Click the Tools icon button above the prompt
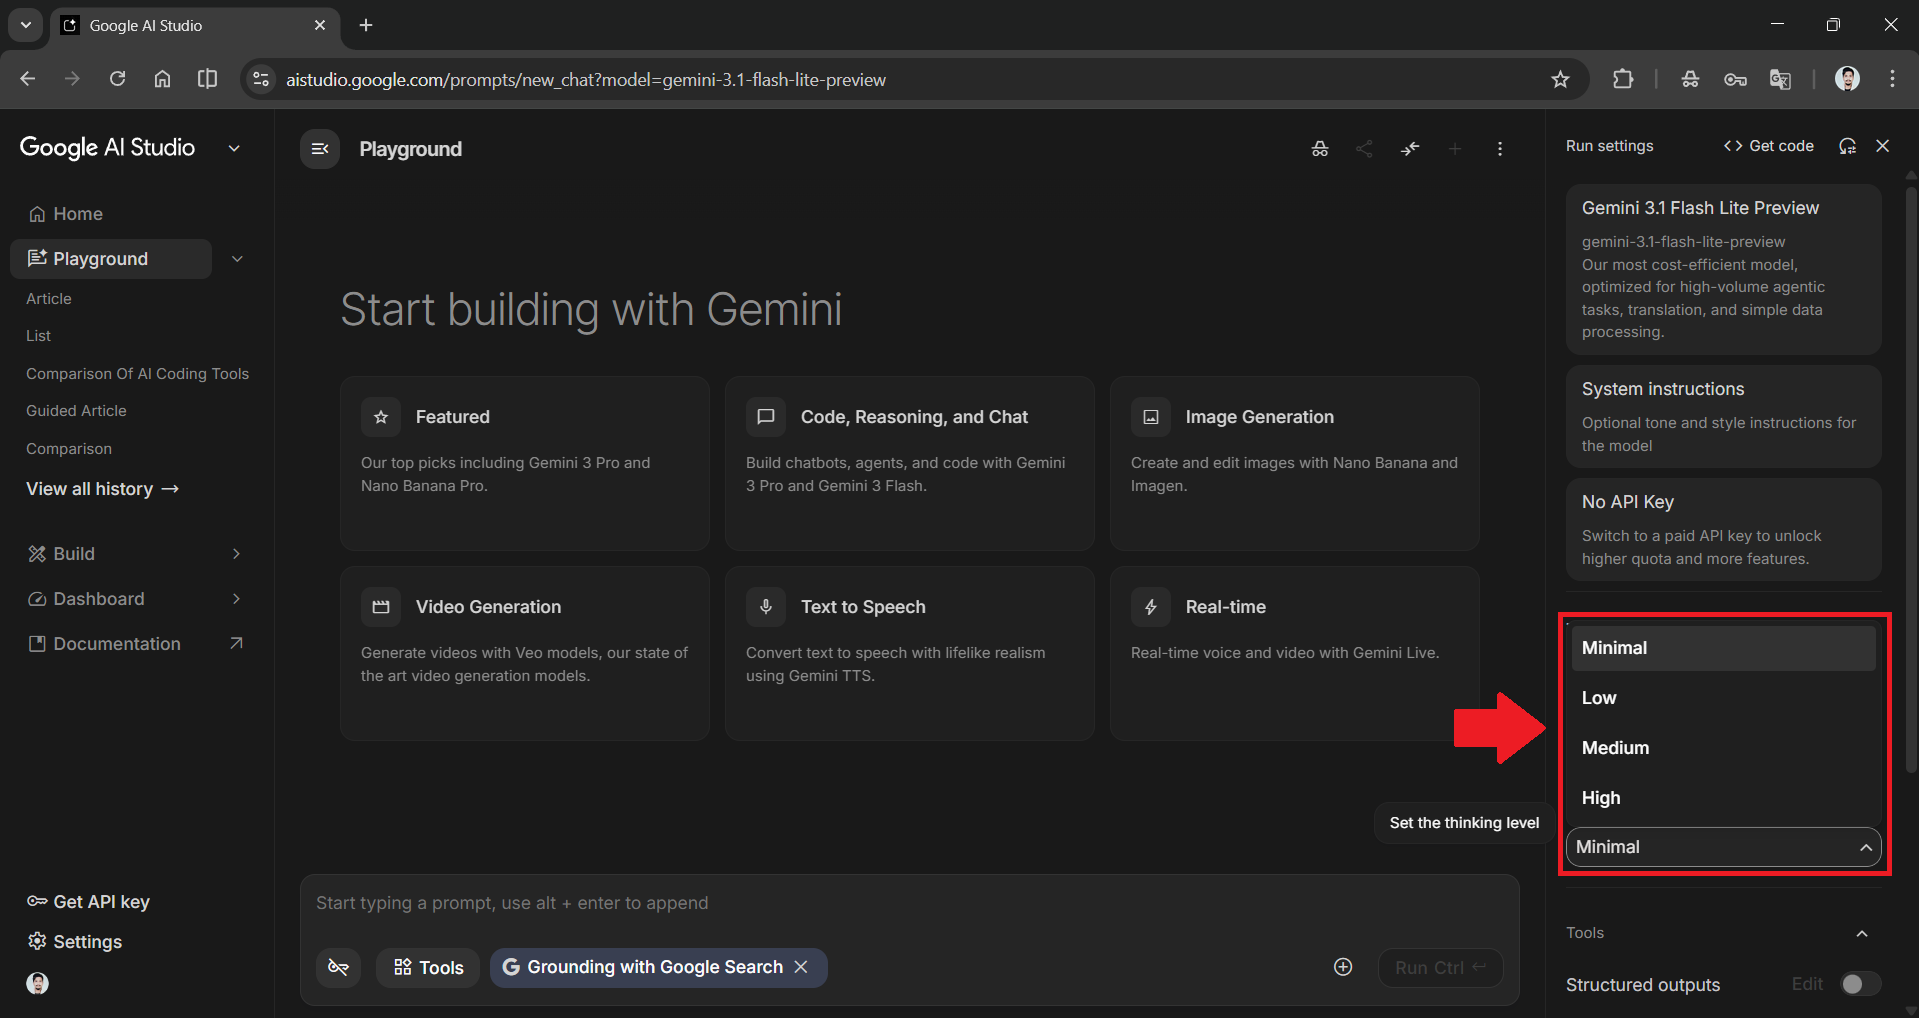The height and width of the screenshot is (1018, 1919). (x=427, y=967)
